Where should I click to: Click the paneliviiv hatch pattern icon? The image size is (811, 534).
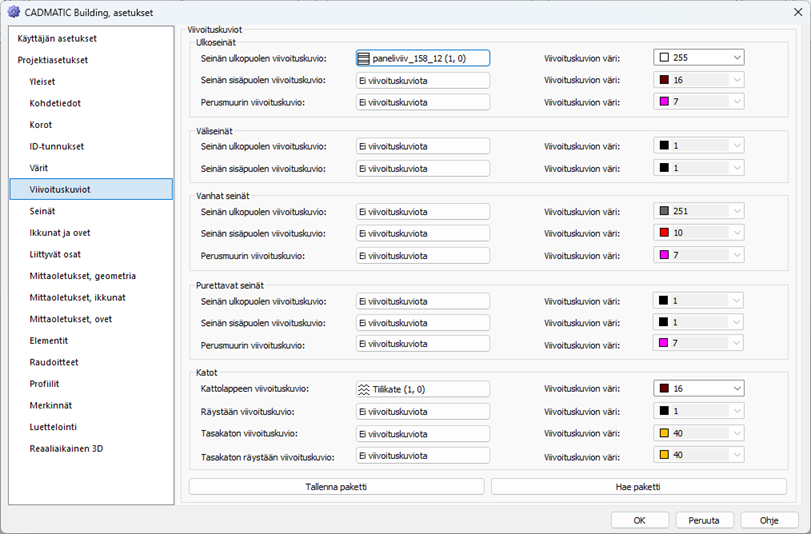(364, 59)
